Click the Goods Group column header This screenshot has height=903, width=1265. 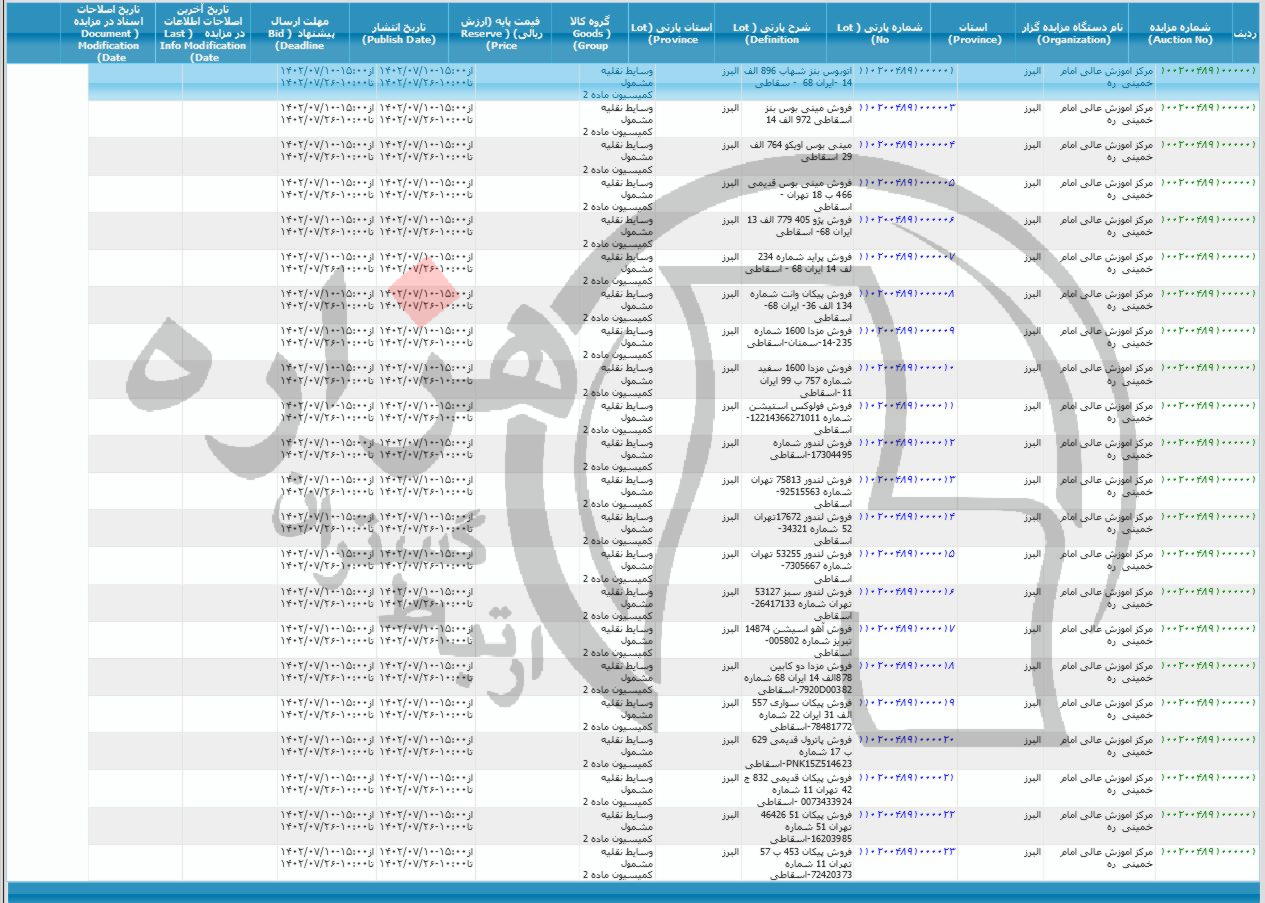tap(591, 33)
